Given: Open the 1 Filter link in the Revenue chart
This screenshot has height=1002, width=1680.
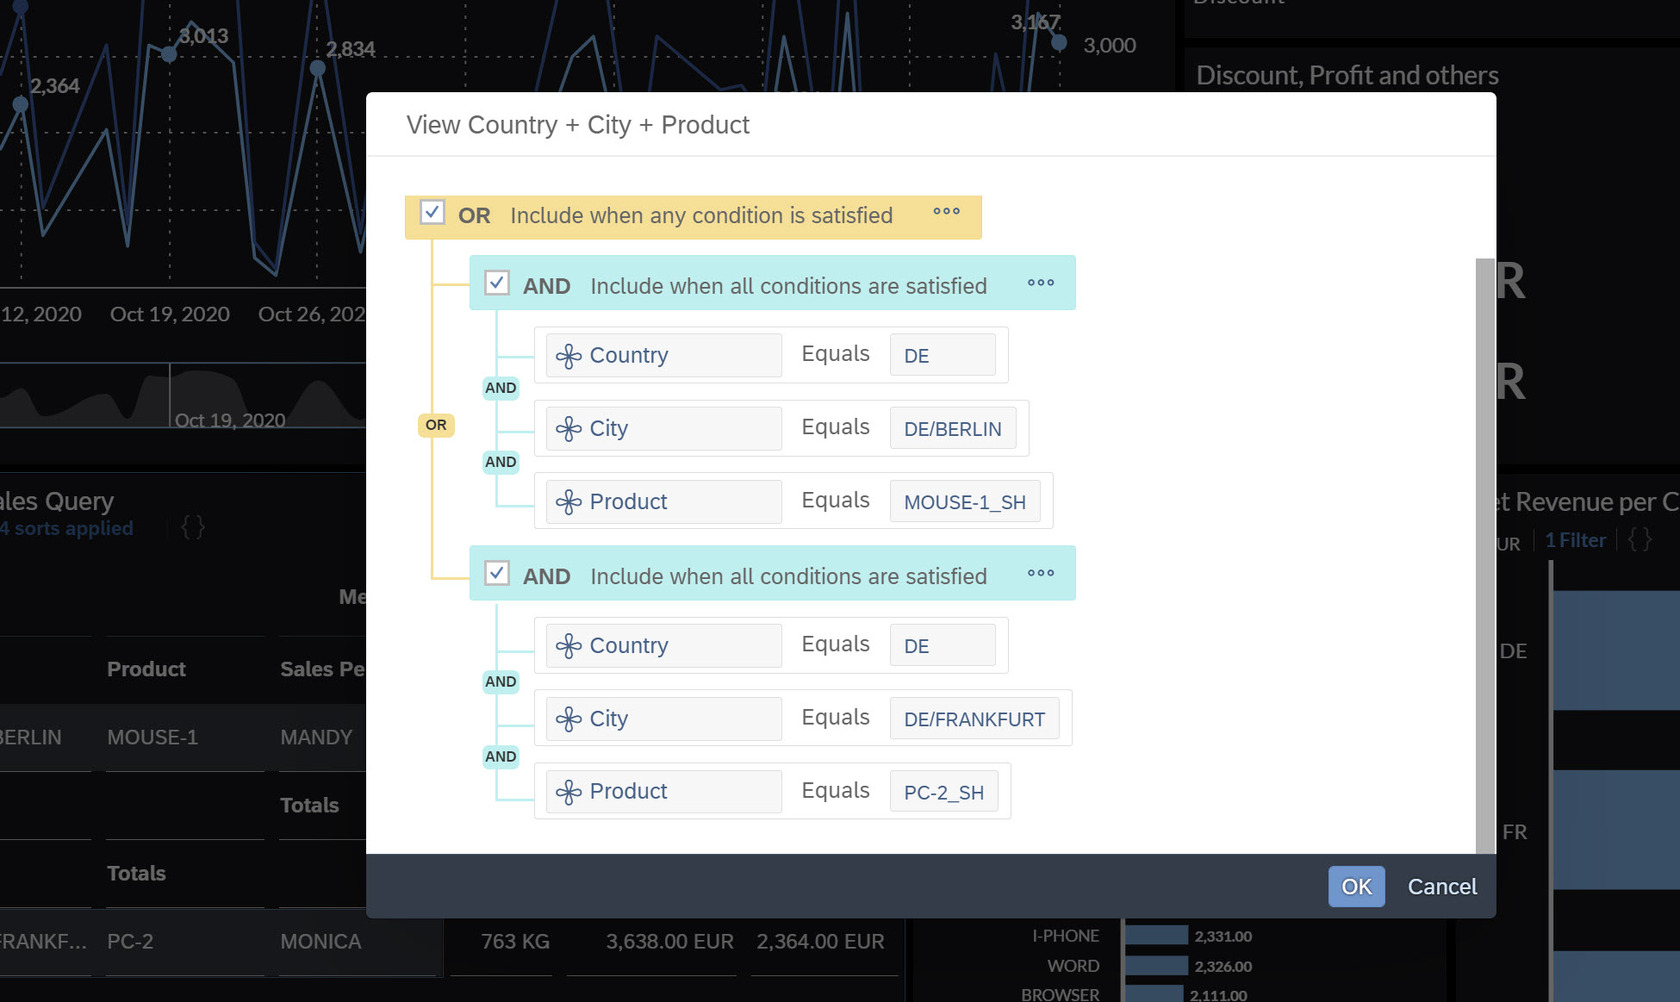Looking at the screenshot, I should click(x=1575, y=540).
